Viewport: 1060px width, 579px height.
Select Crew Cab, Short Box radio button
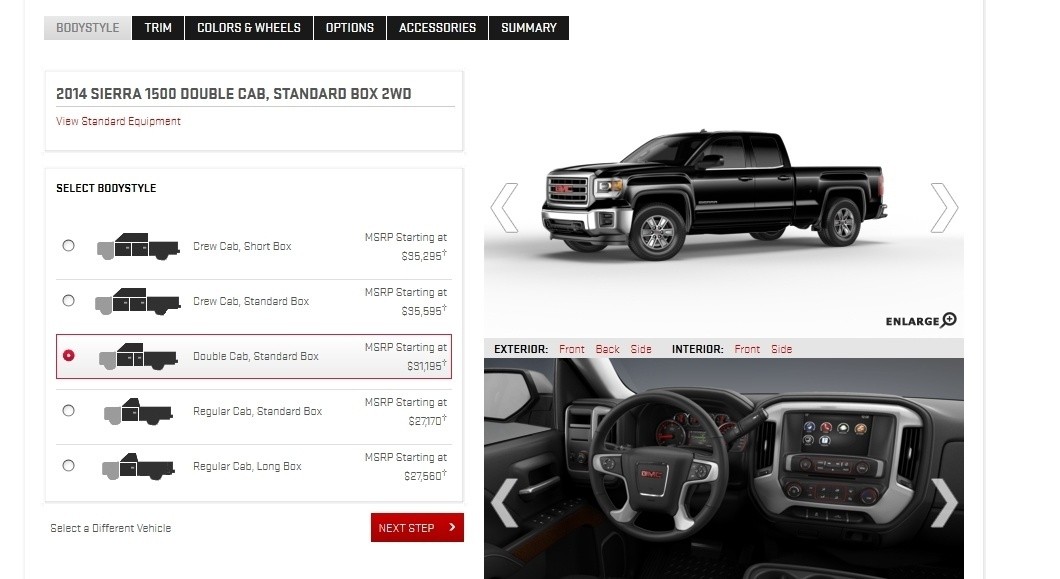click(x=68, y=246)
